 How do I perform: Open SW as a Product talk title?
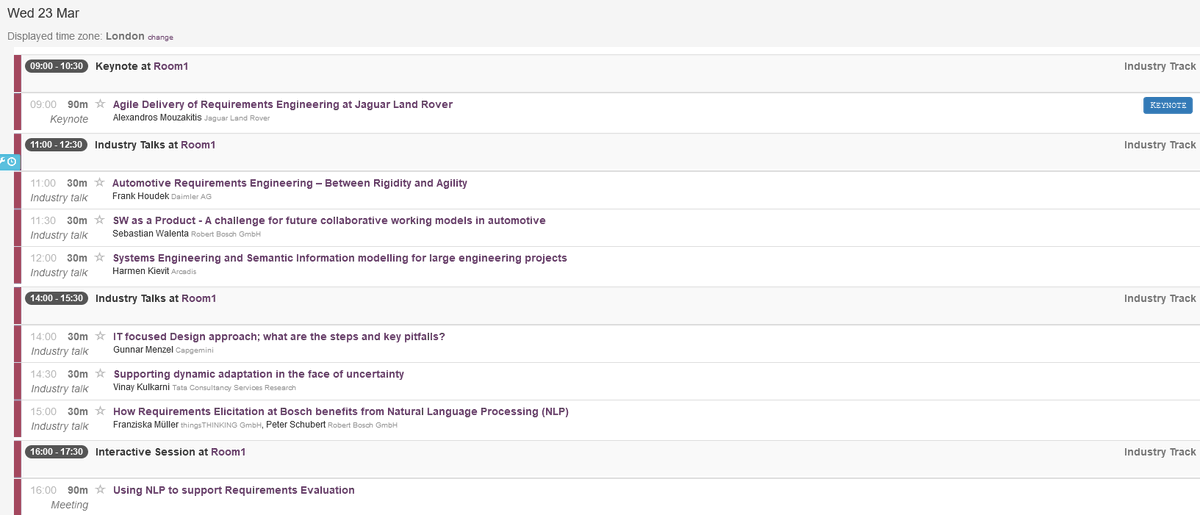329,220
